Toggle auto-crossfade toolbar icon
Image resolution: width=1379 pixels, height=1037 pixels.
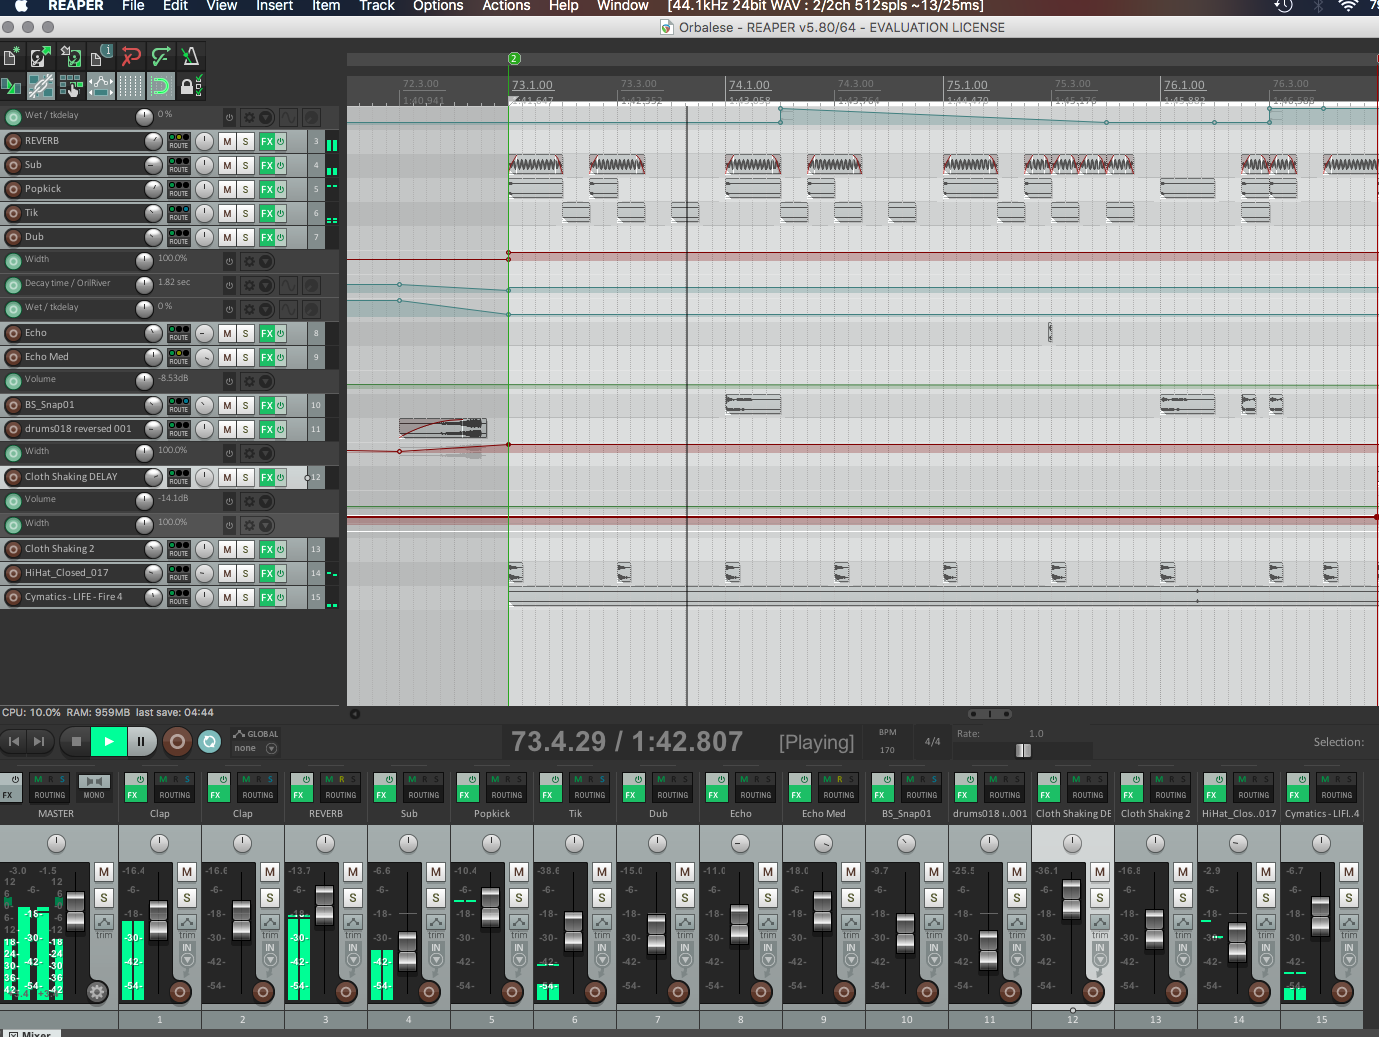[11, 86]
